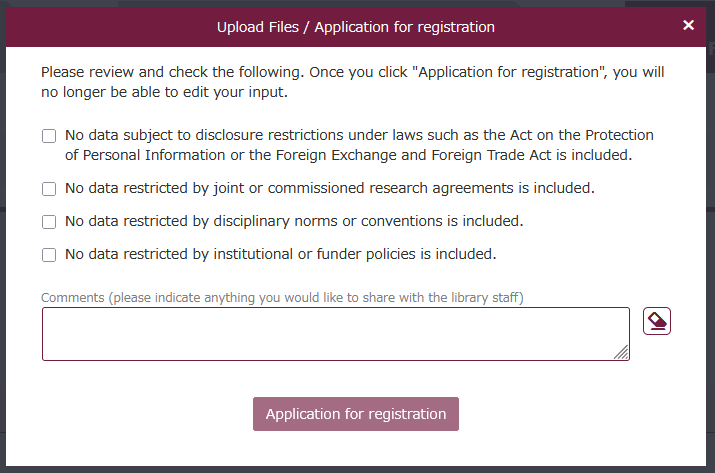The width and height of the screenshot is (715, 473).
Task: Click the Application for registration button
Action: pyautogui.click(x=356, y=414)
